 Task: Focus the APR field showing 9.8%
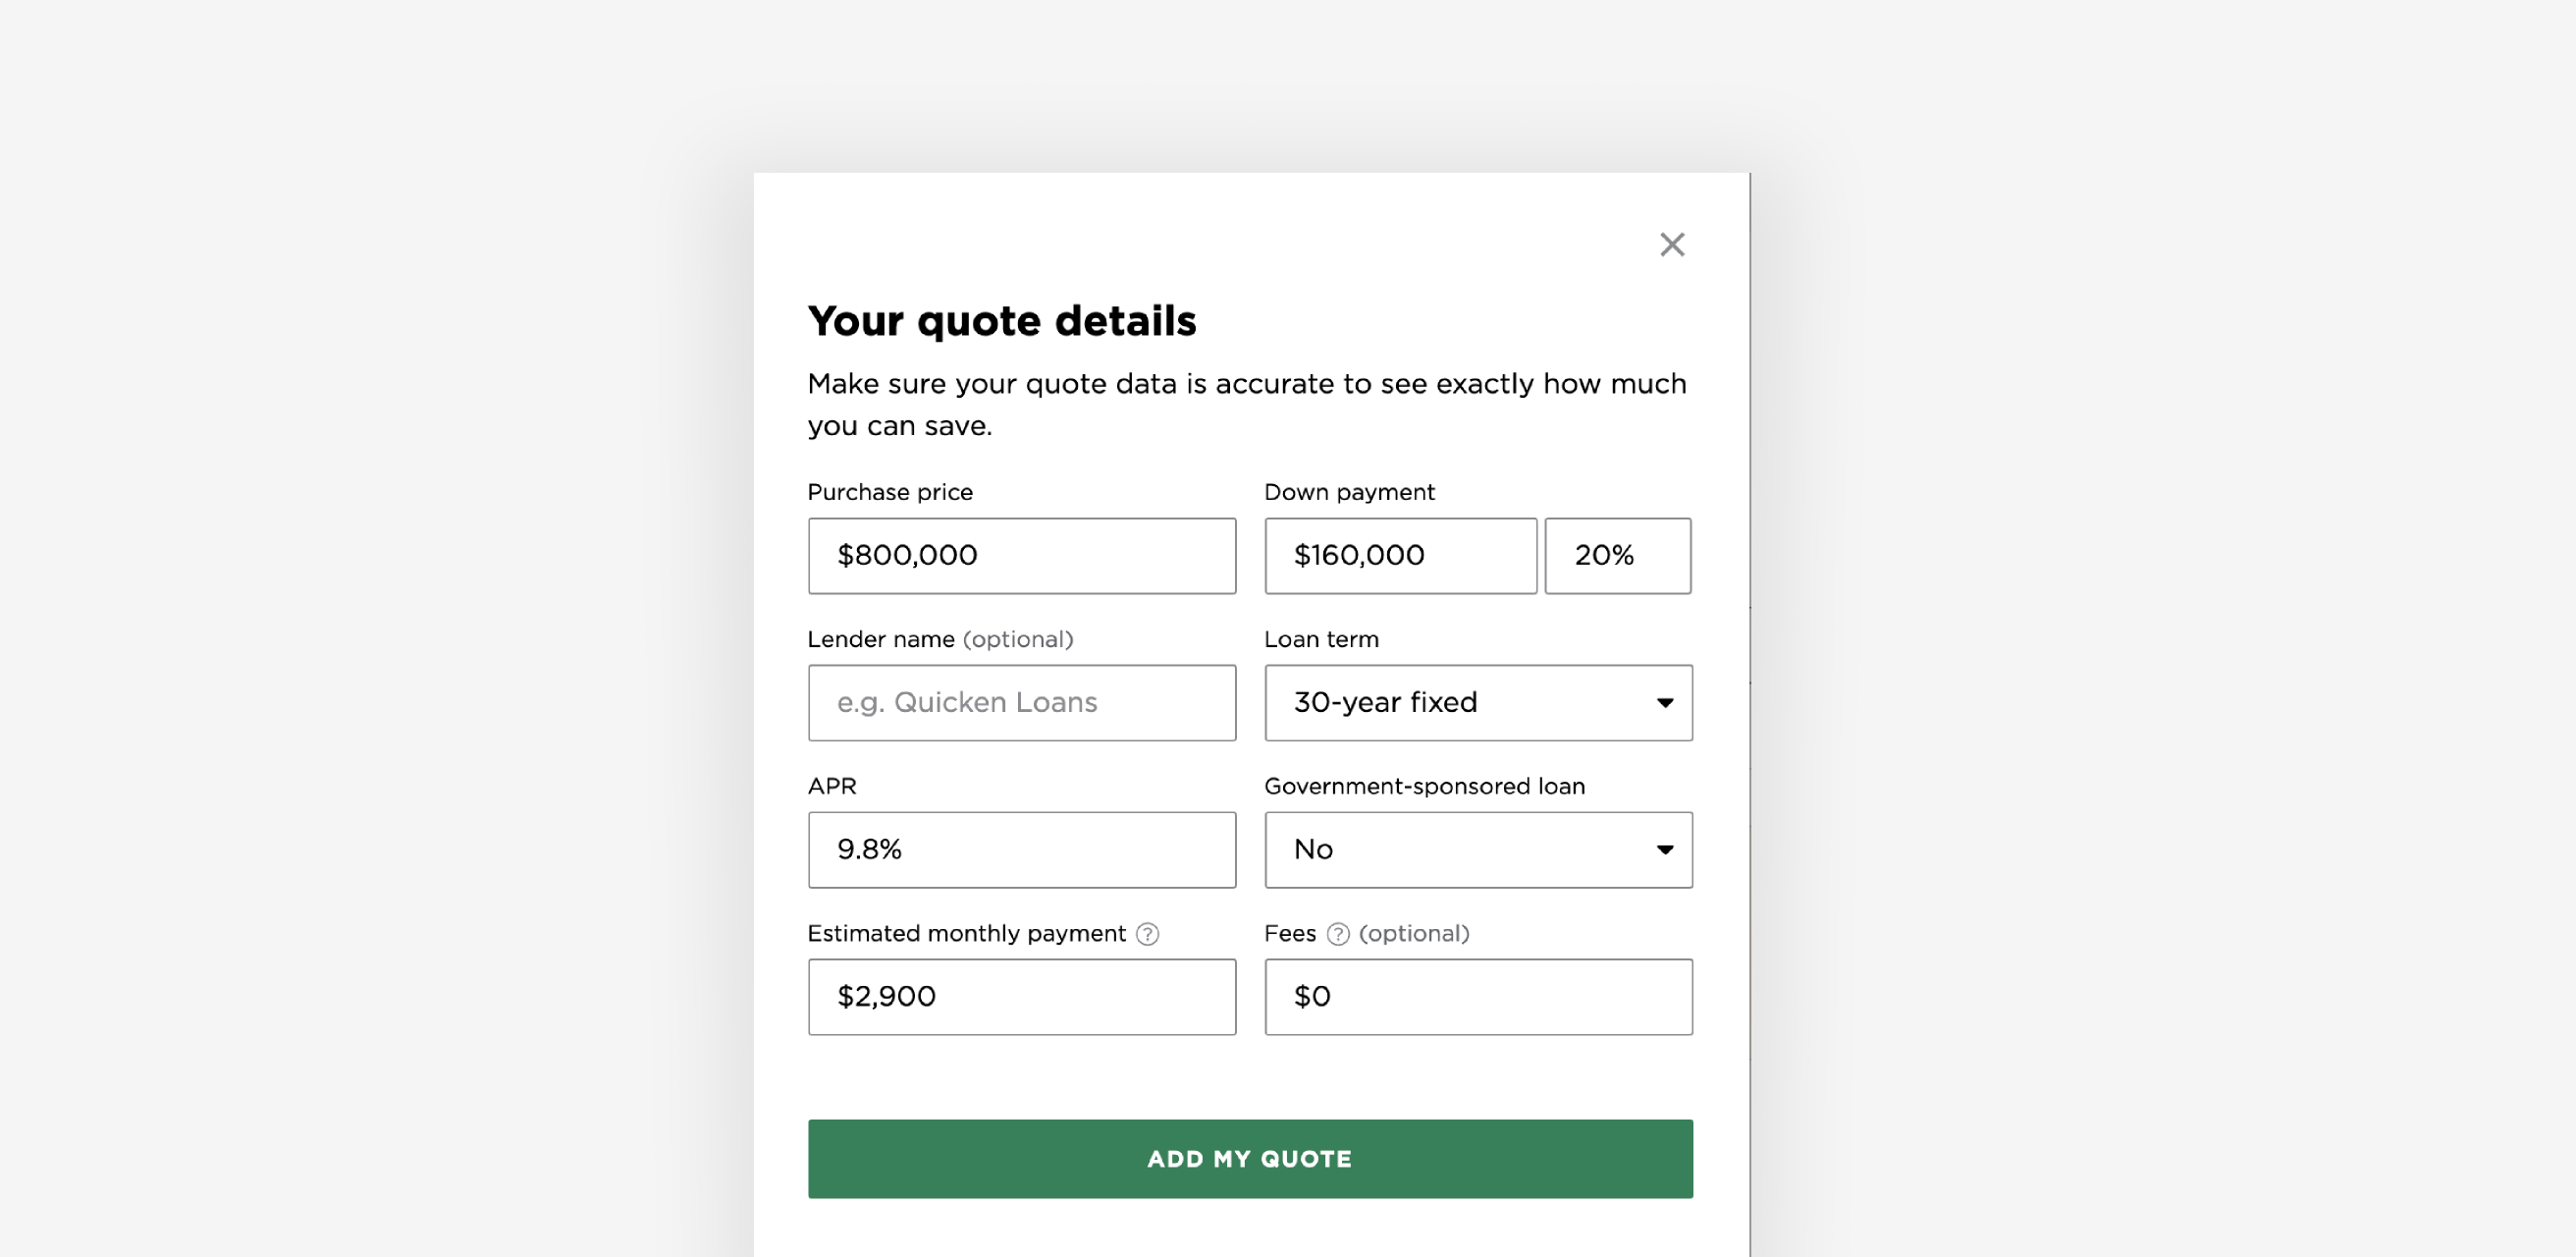tap(1021, 850)
